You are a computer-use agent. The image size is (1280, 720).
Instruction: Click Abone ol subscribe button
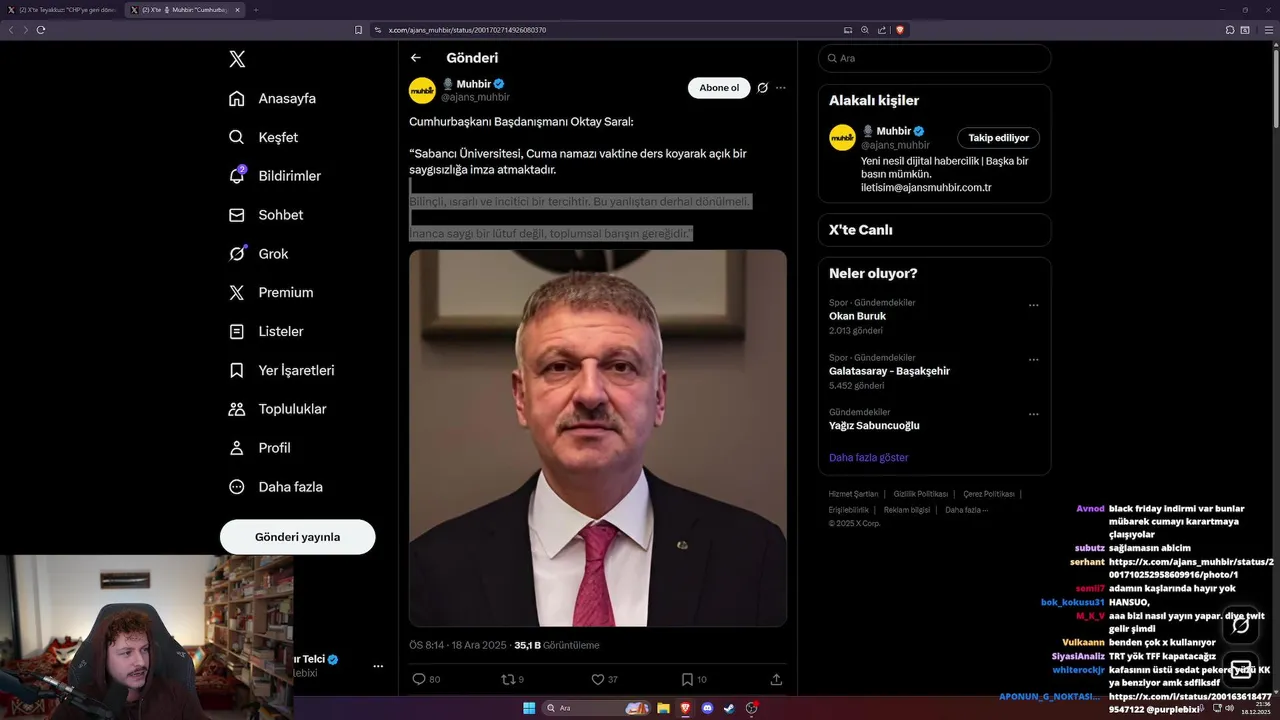(x=719, y=88)
